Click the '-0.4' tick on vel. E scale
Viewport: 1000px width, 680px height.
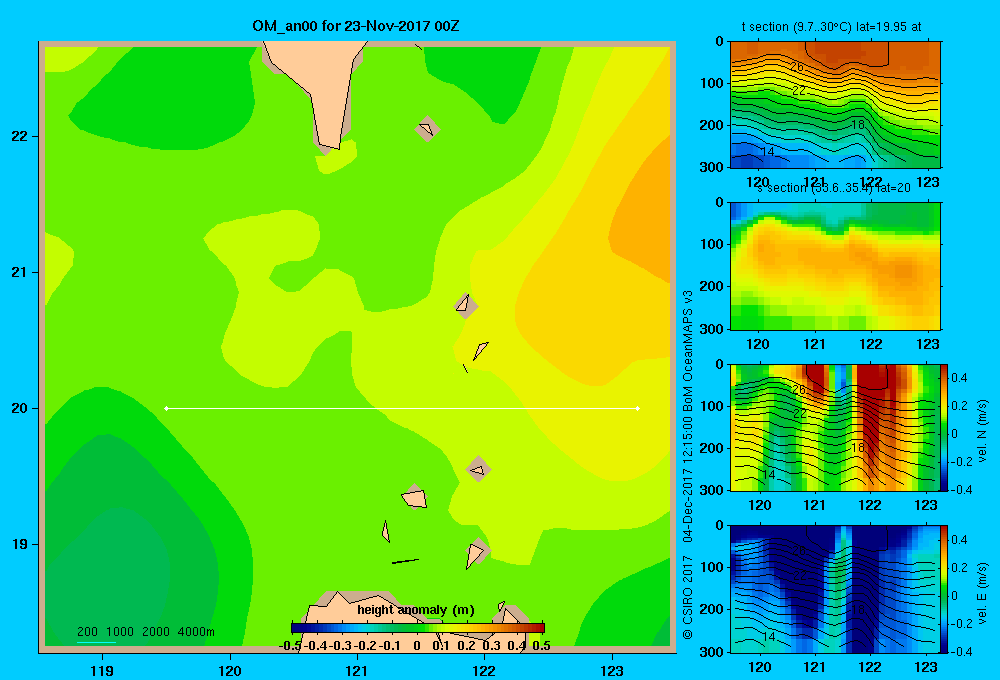point(961,651)
